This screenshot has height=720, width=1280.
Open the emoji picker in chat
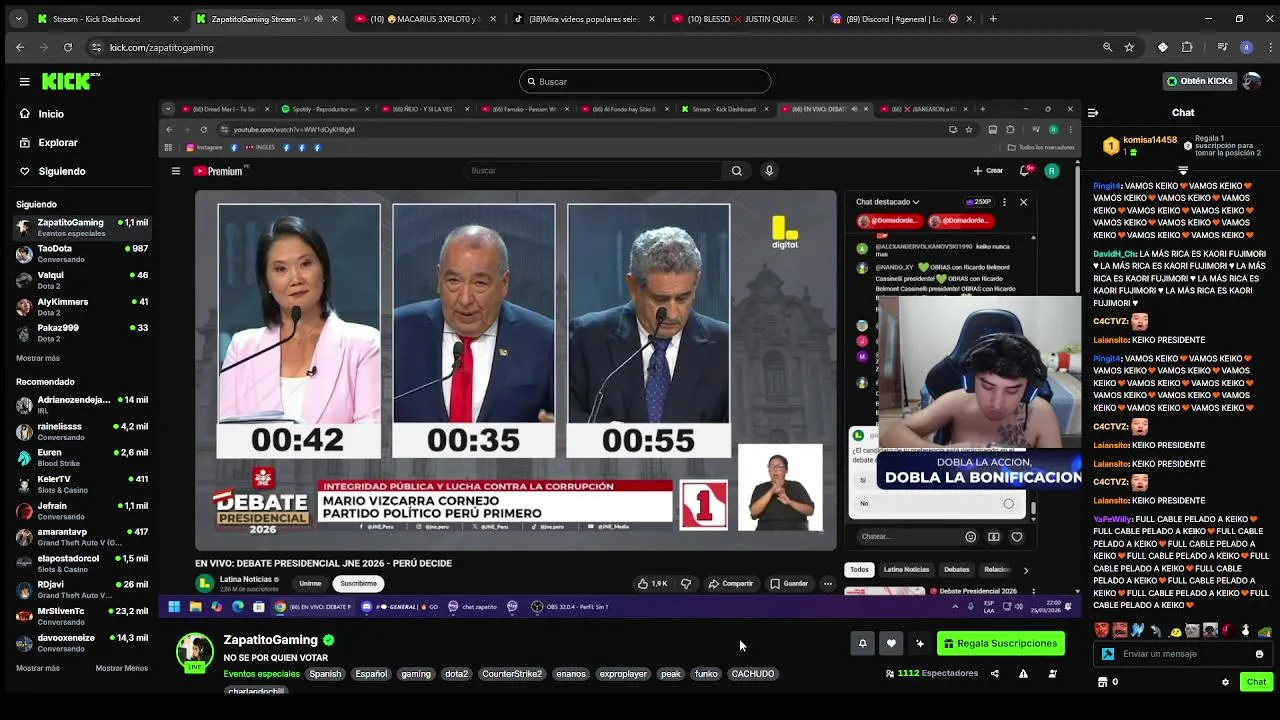pyautogui.click(x=1259, y=654)
